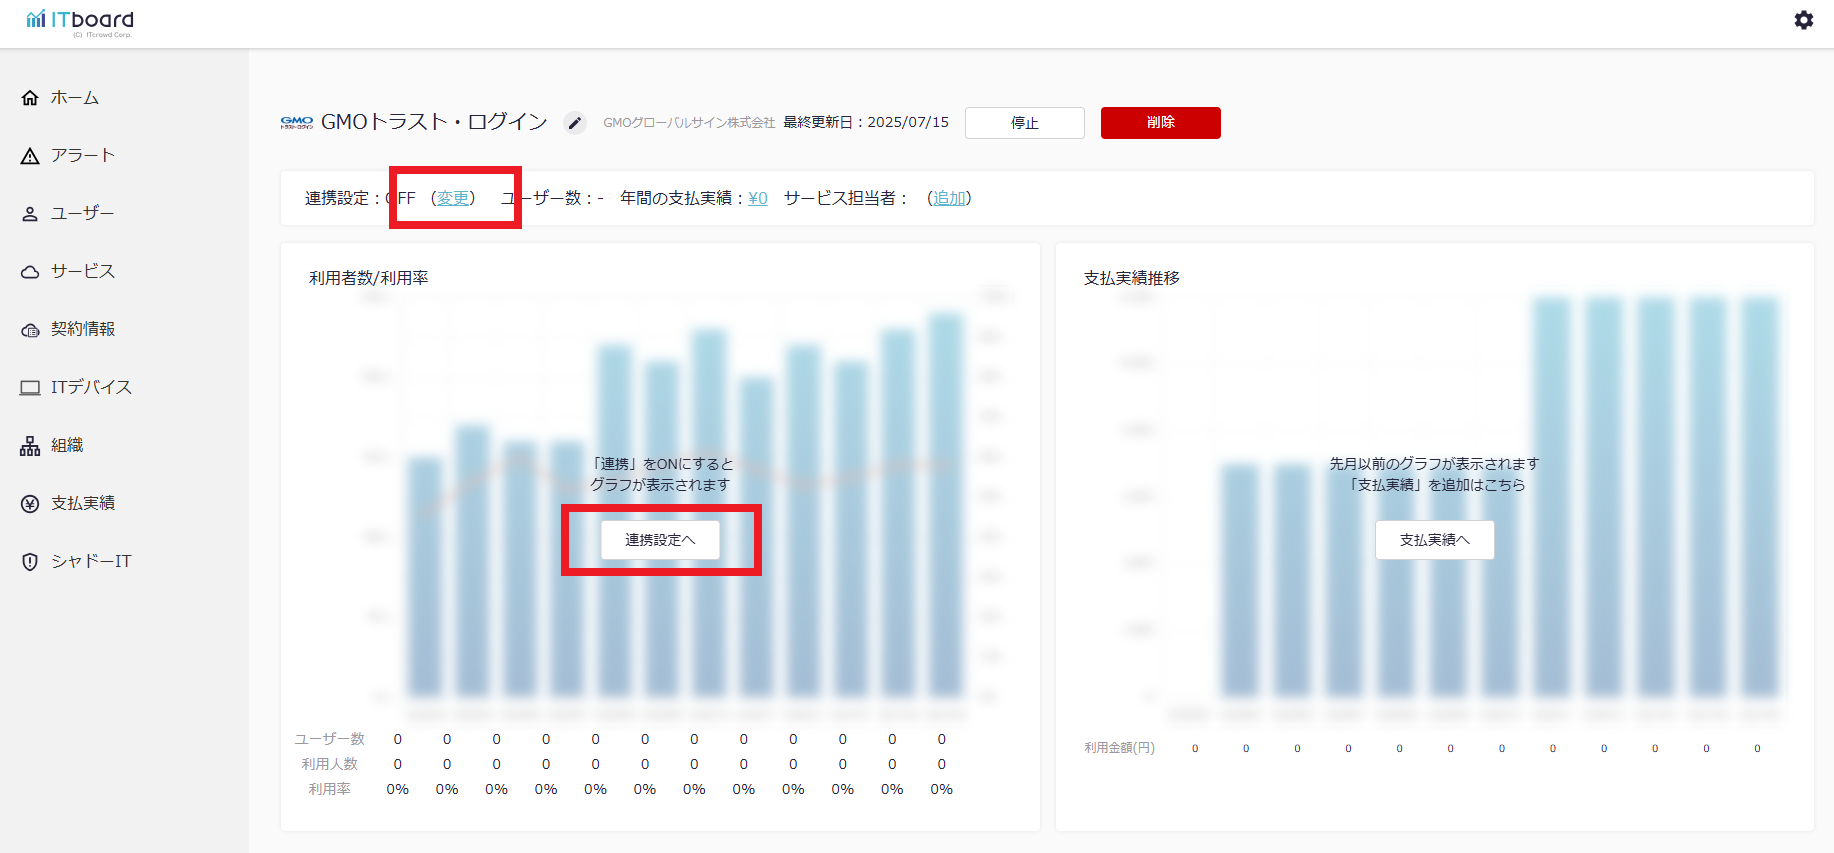Click the 支払実績推移 chart heading

click(x=1132, y=278)
